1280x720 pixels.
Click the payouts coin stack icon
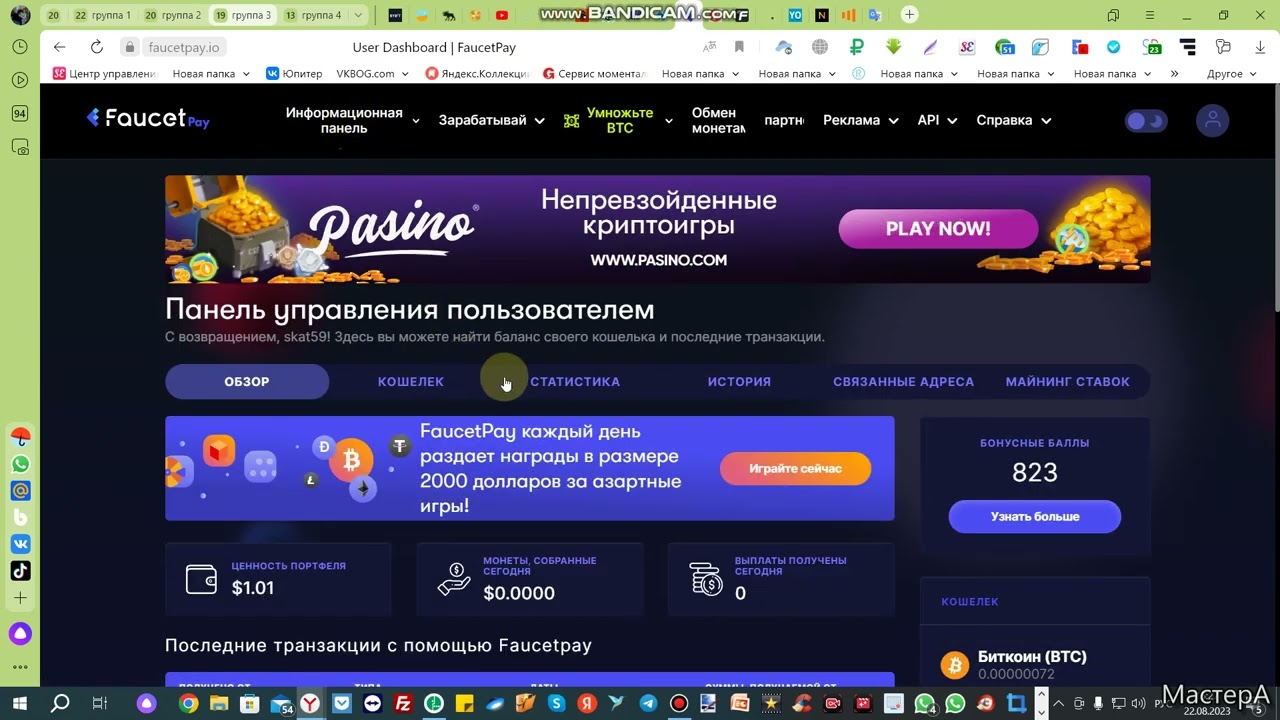pyautogui.click(x=706, y=579)
